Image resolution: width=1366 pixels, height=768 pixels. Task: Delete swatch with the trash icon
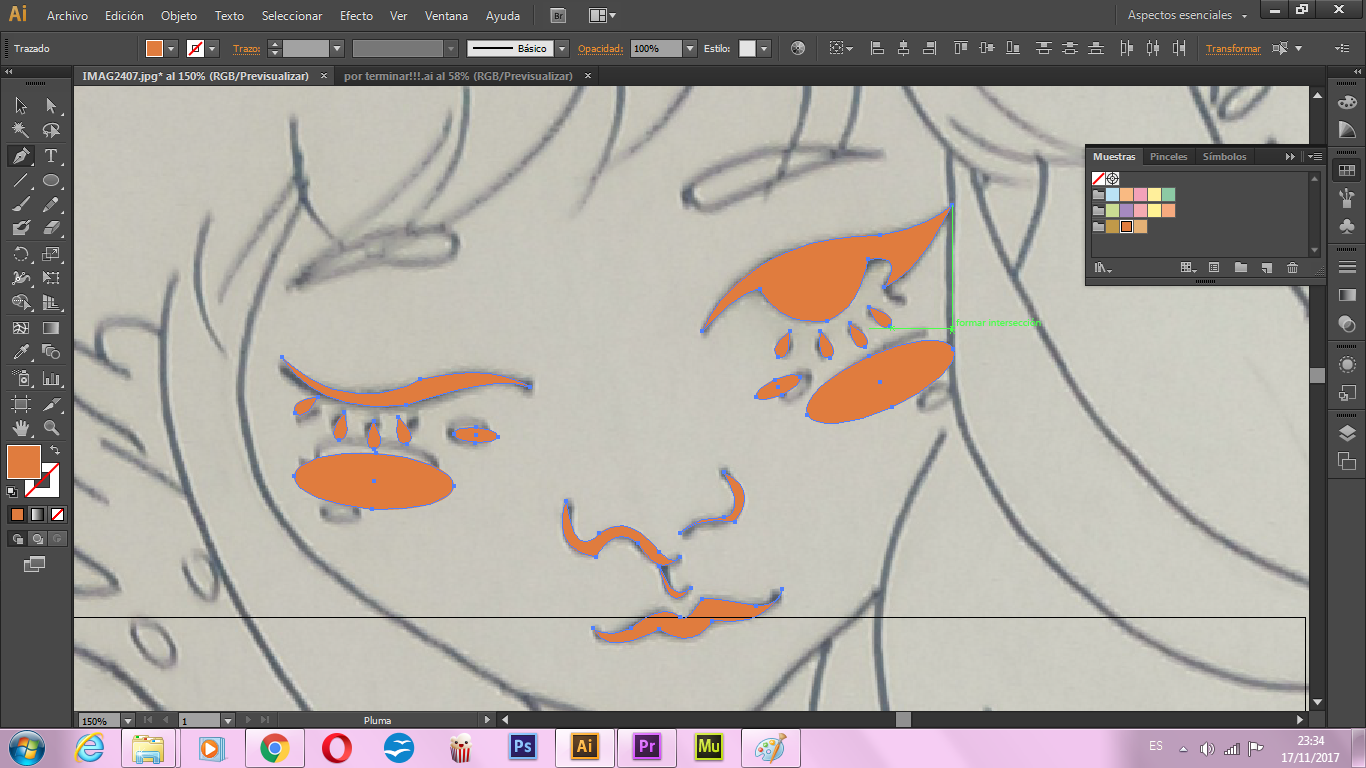point(1292,268)
